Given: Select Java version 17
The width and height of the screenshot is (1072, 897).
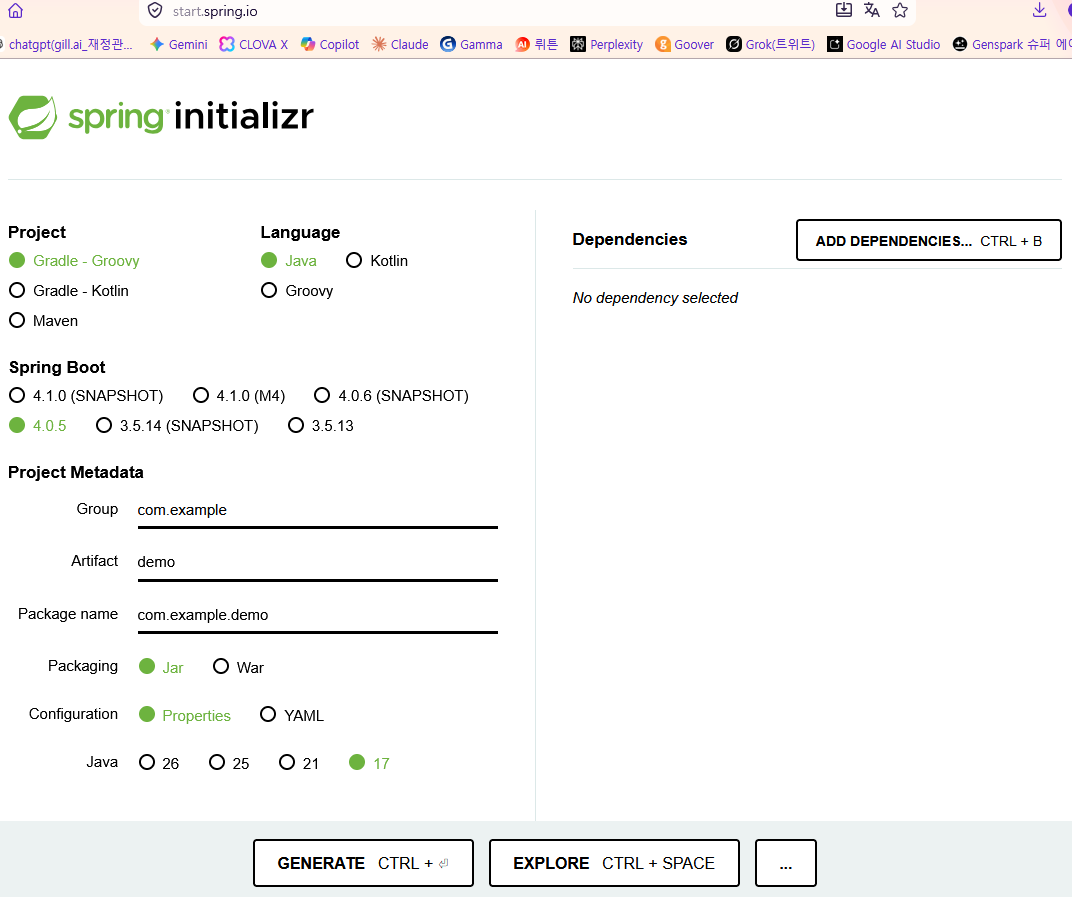Looking at the screenshot, I should [369, 763].
